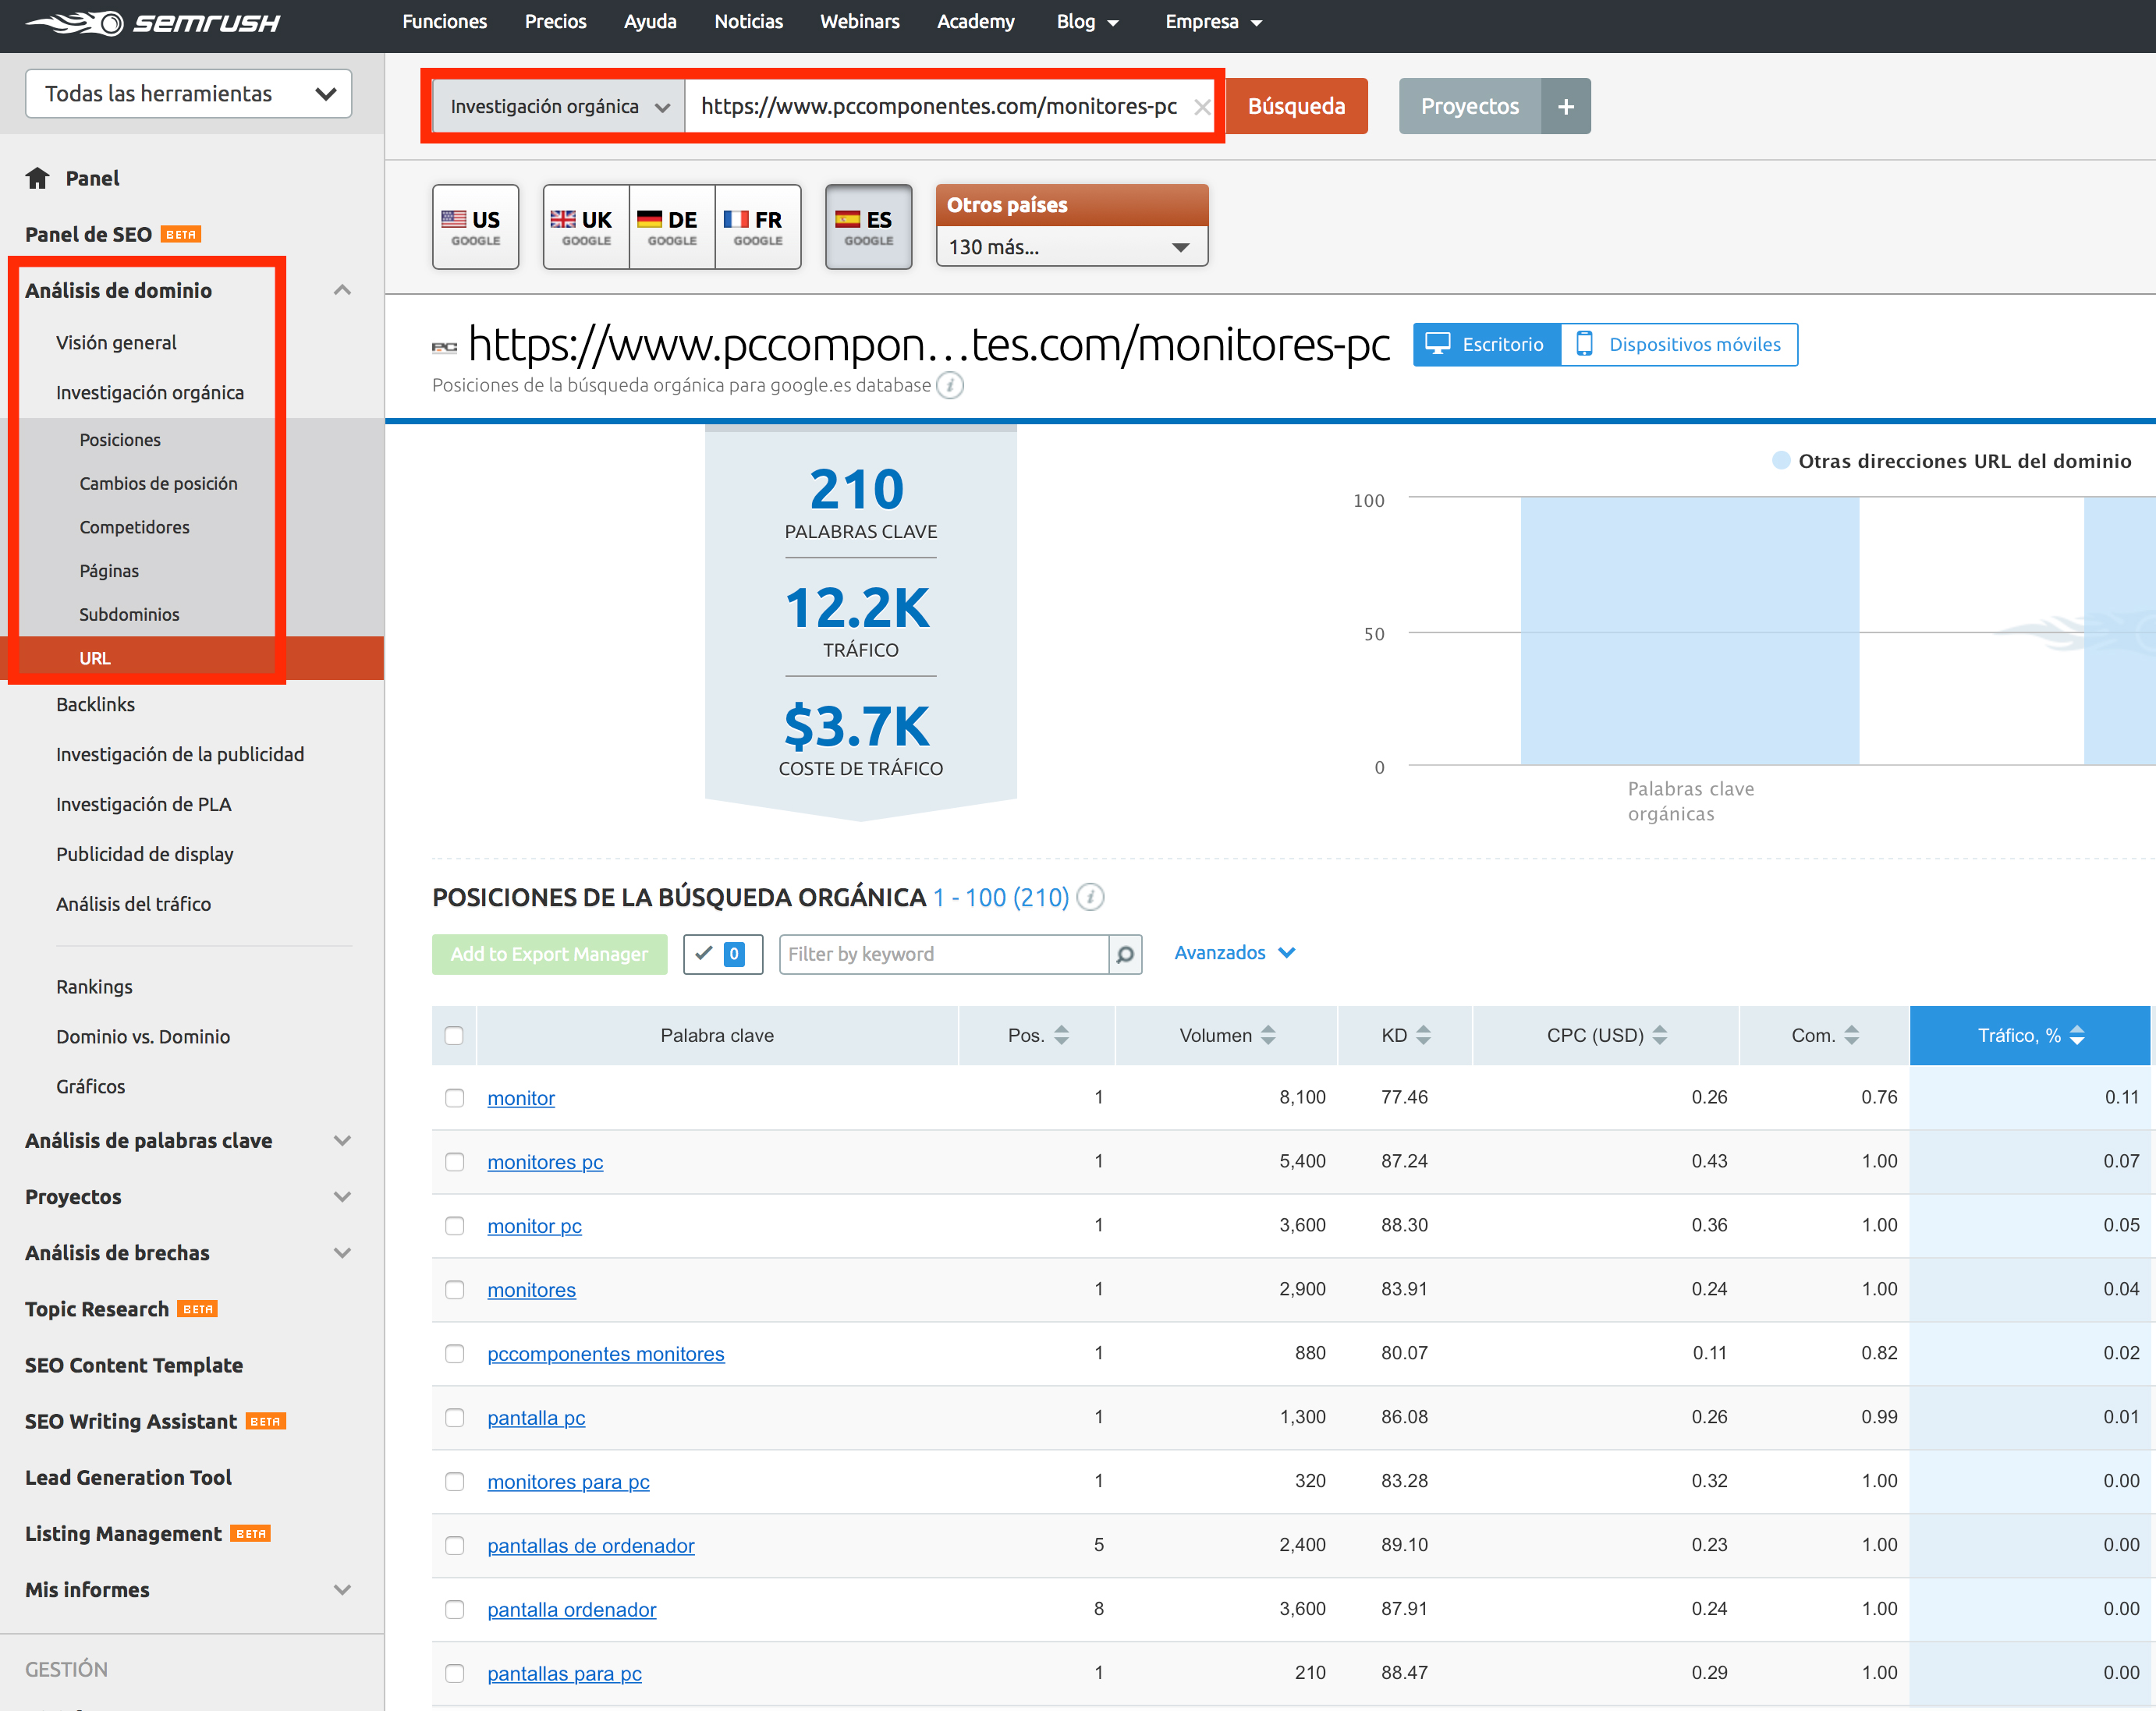Click the DE Google country flag icon
The image size is (2156, 1711).
668,222
